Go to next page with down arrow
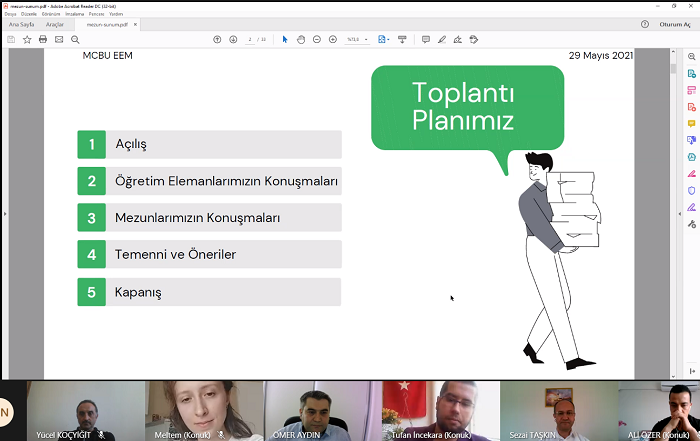Screen dimensions: 700x441 click(233, 39)
